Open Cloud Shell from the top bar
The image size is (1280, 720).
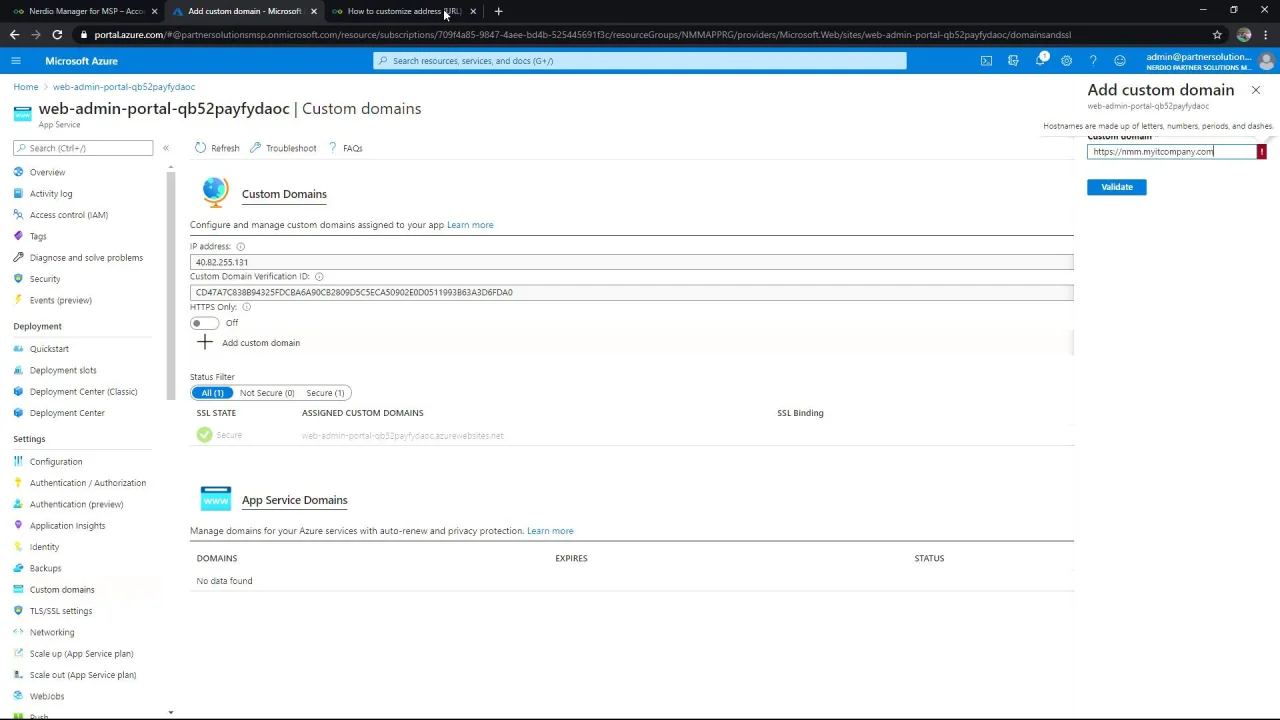(986, 61)
